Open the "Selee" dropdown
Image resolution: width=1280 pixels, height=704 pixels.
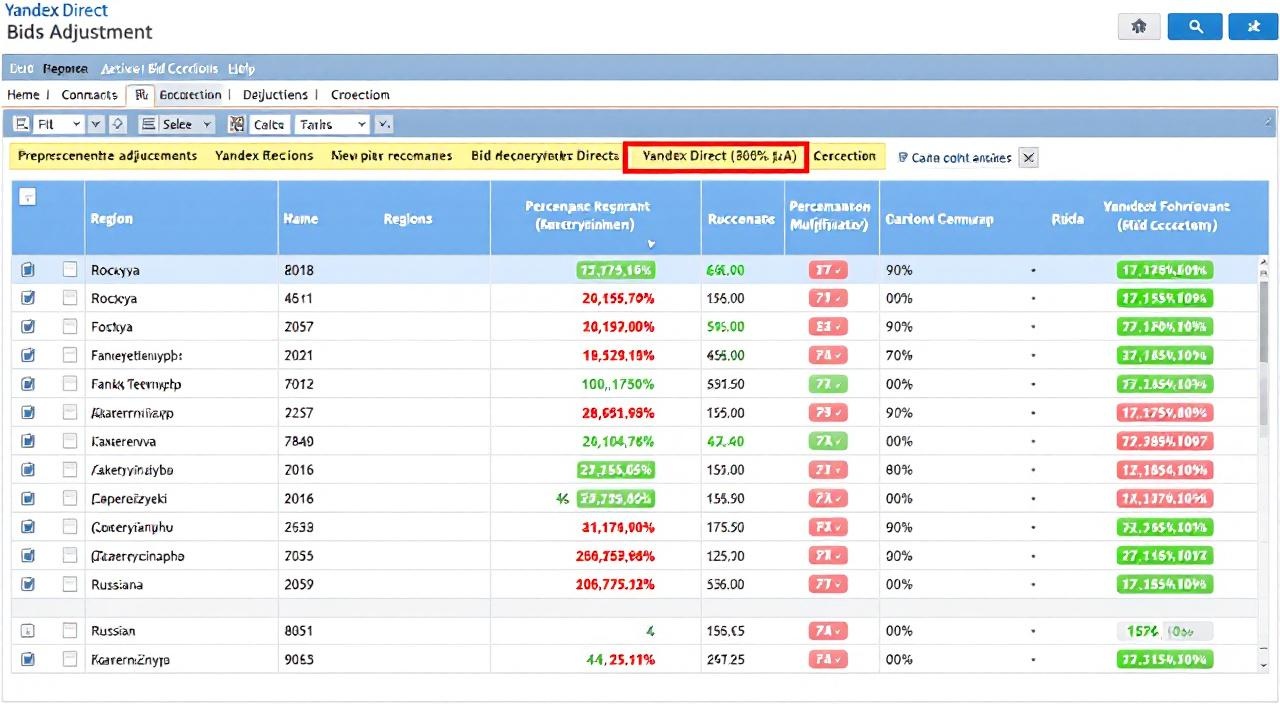pos(187,124)
